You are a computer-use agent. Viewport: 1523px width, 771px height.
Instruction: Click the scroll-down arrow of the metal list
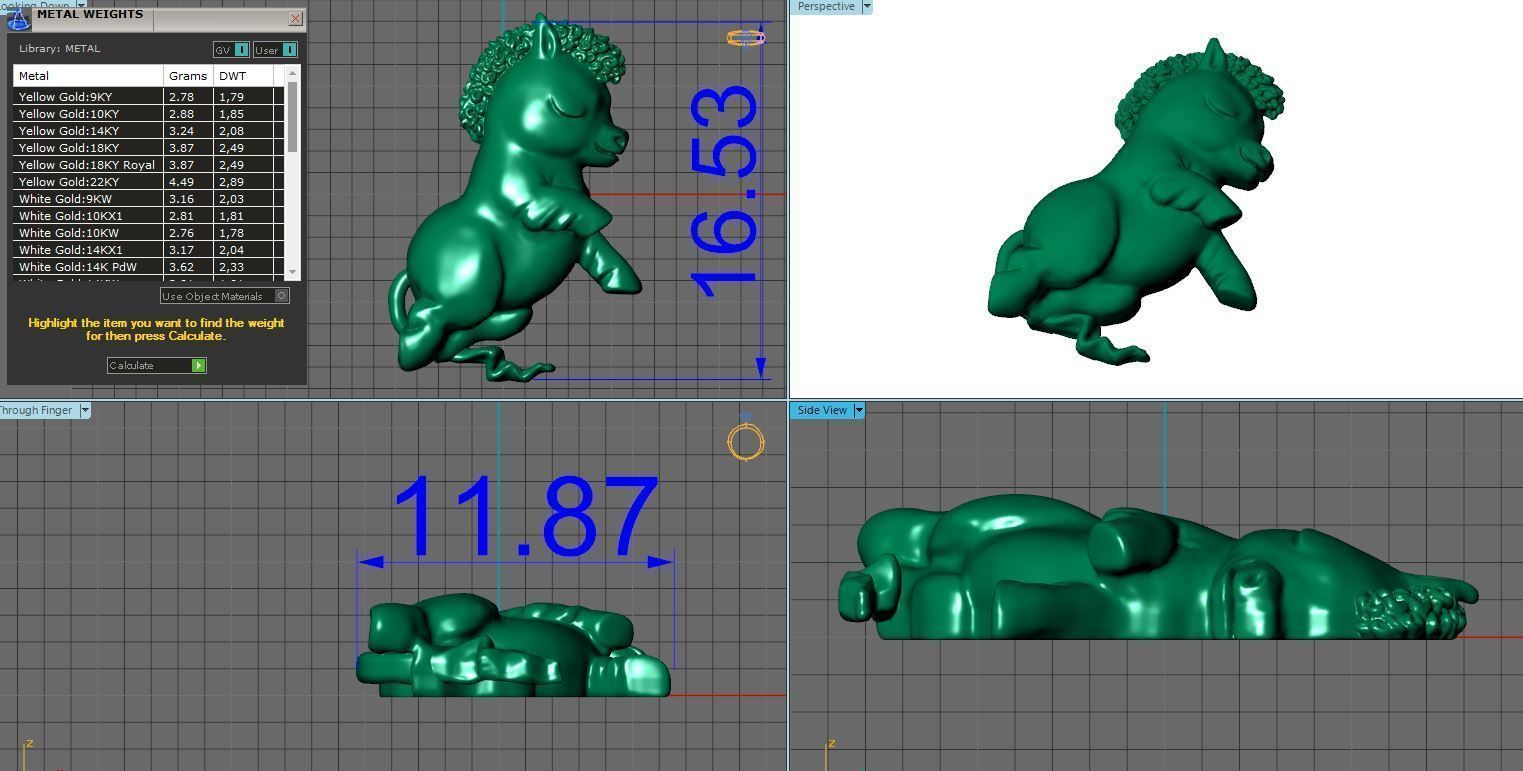292,272
